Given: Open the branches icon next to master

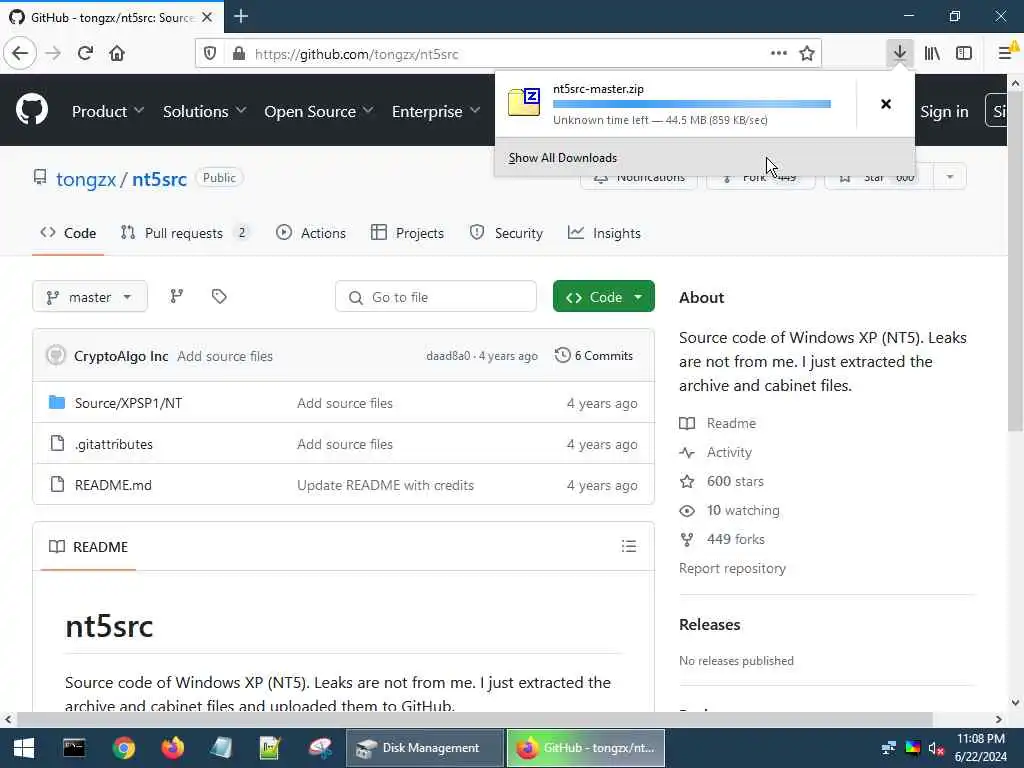Looking at the screenshot, I should [176, 296].
